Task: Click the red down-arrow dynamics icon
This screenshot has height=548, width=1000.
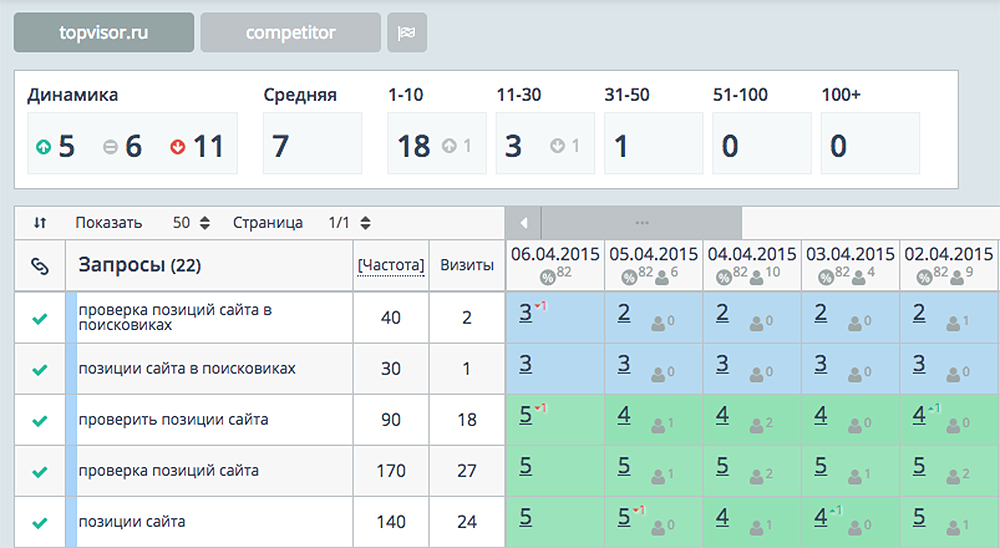Action: tap(178, 147)
